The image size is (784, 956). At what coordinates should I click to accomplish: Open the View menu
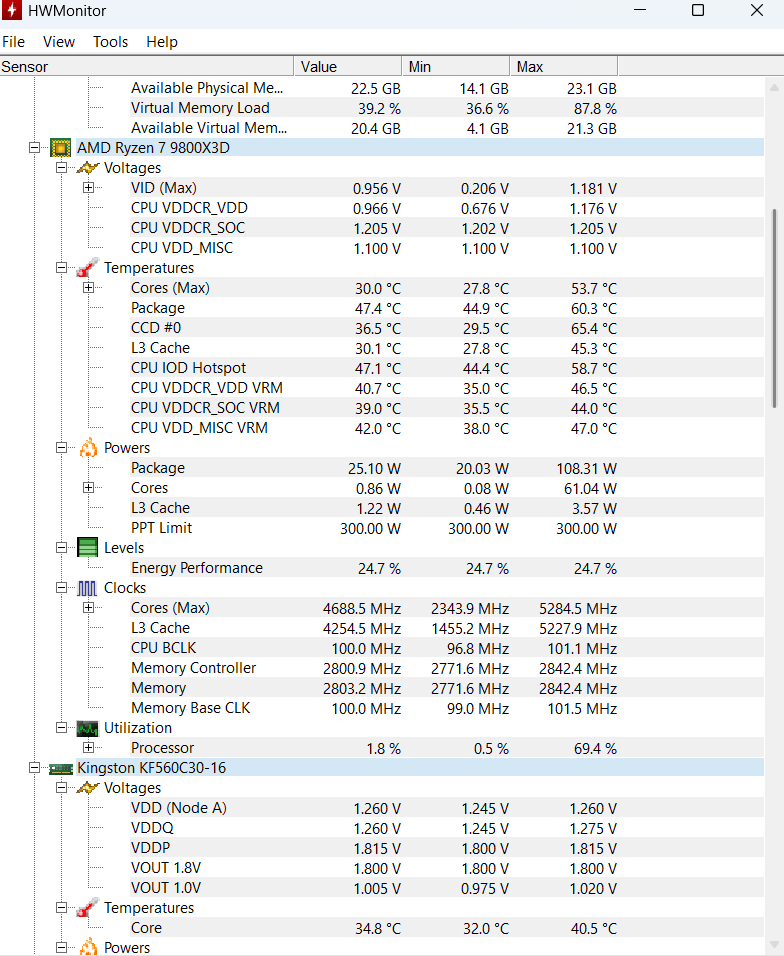click(59, 42)
